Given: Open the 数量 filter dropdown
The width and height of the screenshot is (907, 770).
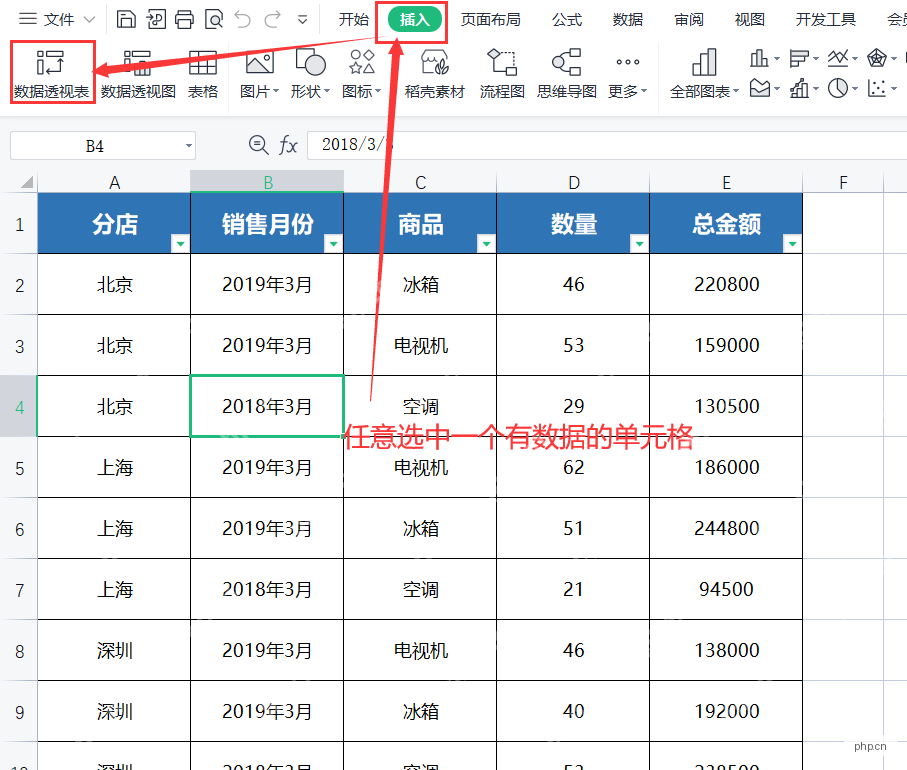Looking at the screenshot, I should pyautogui.click(x=639, y=244).
